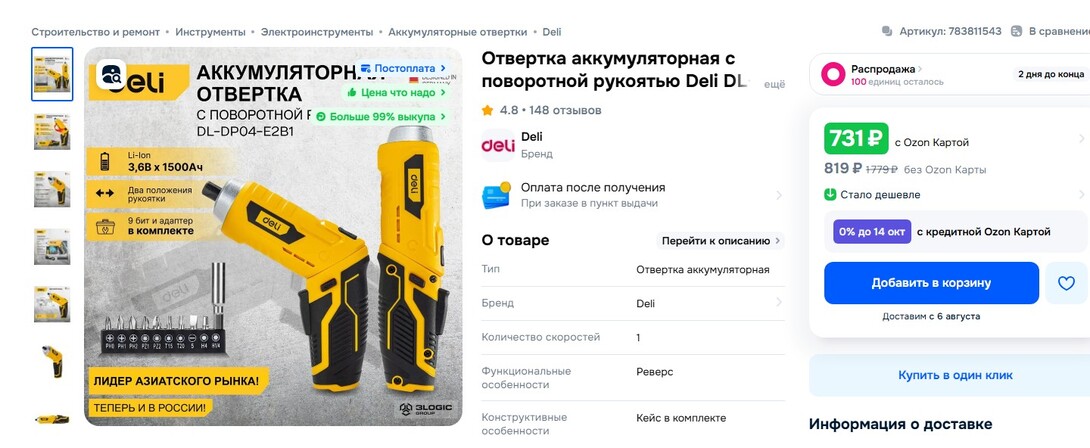Expand the Ozon Картой price chevron
The height and width of the screenshot is (448, 1090).
(1082, 138)
